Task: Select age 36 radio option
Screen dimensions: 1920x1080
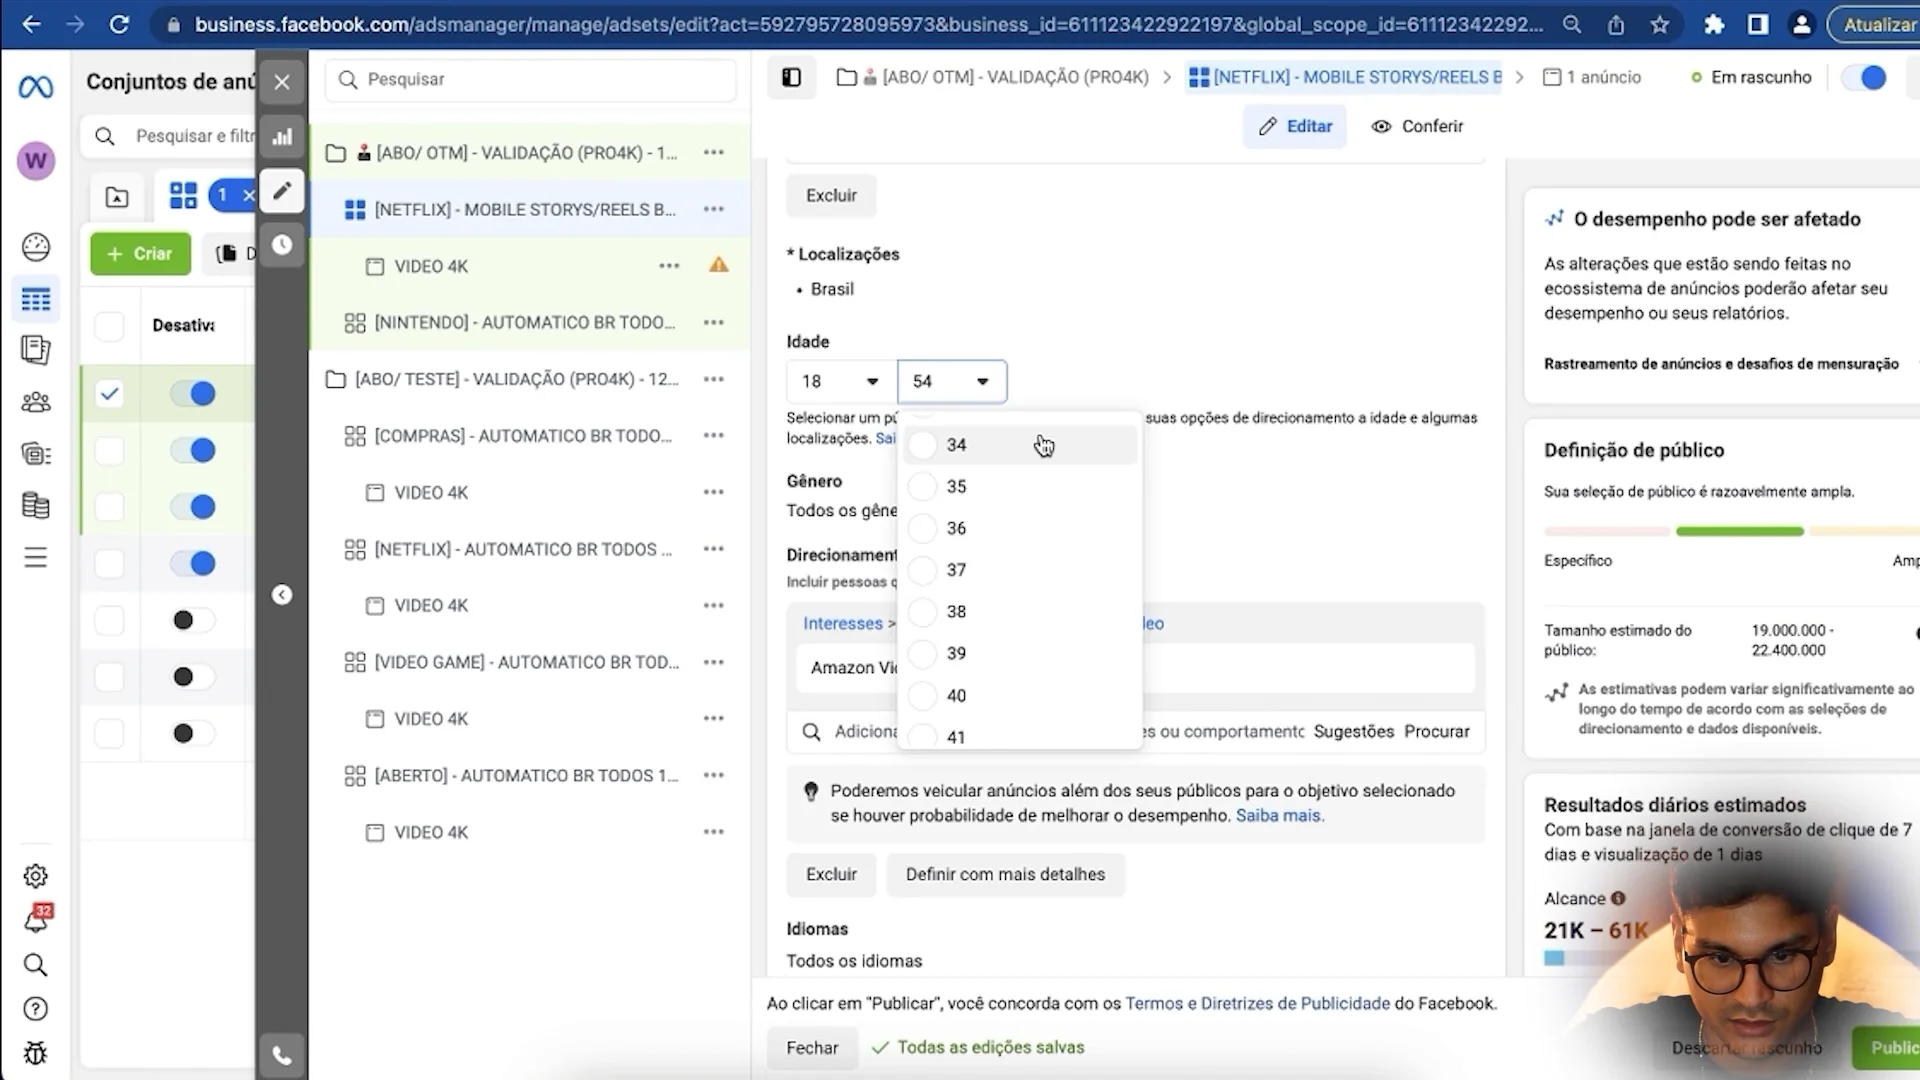Action: tap(923, 528)
